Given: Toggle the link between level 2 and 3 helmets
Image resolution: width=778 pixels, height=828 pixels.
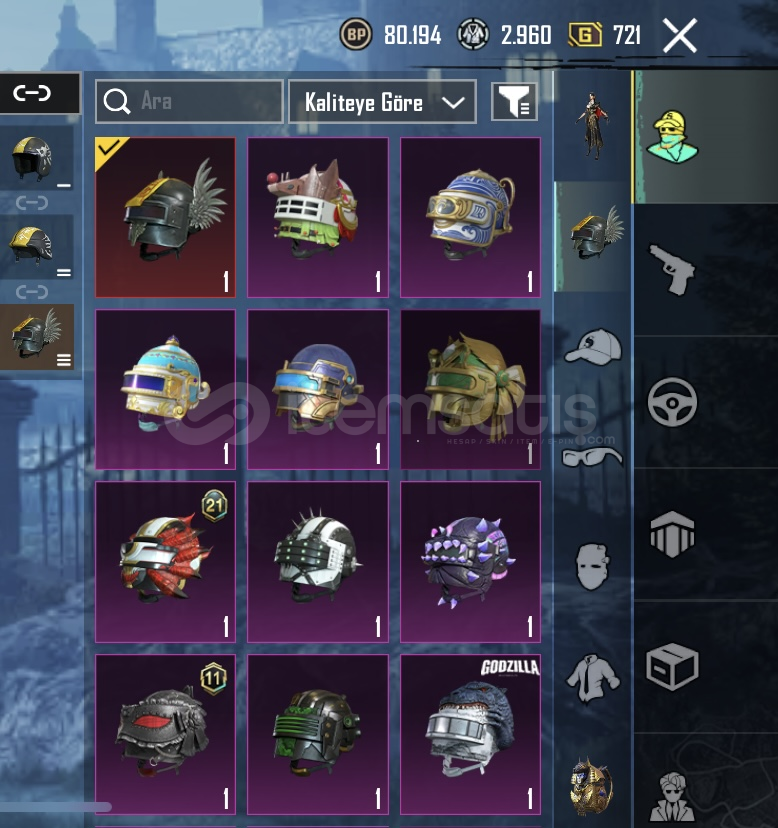Looking at the screenshot, I should coord(32,292).
